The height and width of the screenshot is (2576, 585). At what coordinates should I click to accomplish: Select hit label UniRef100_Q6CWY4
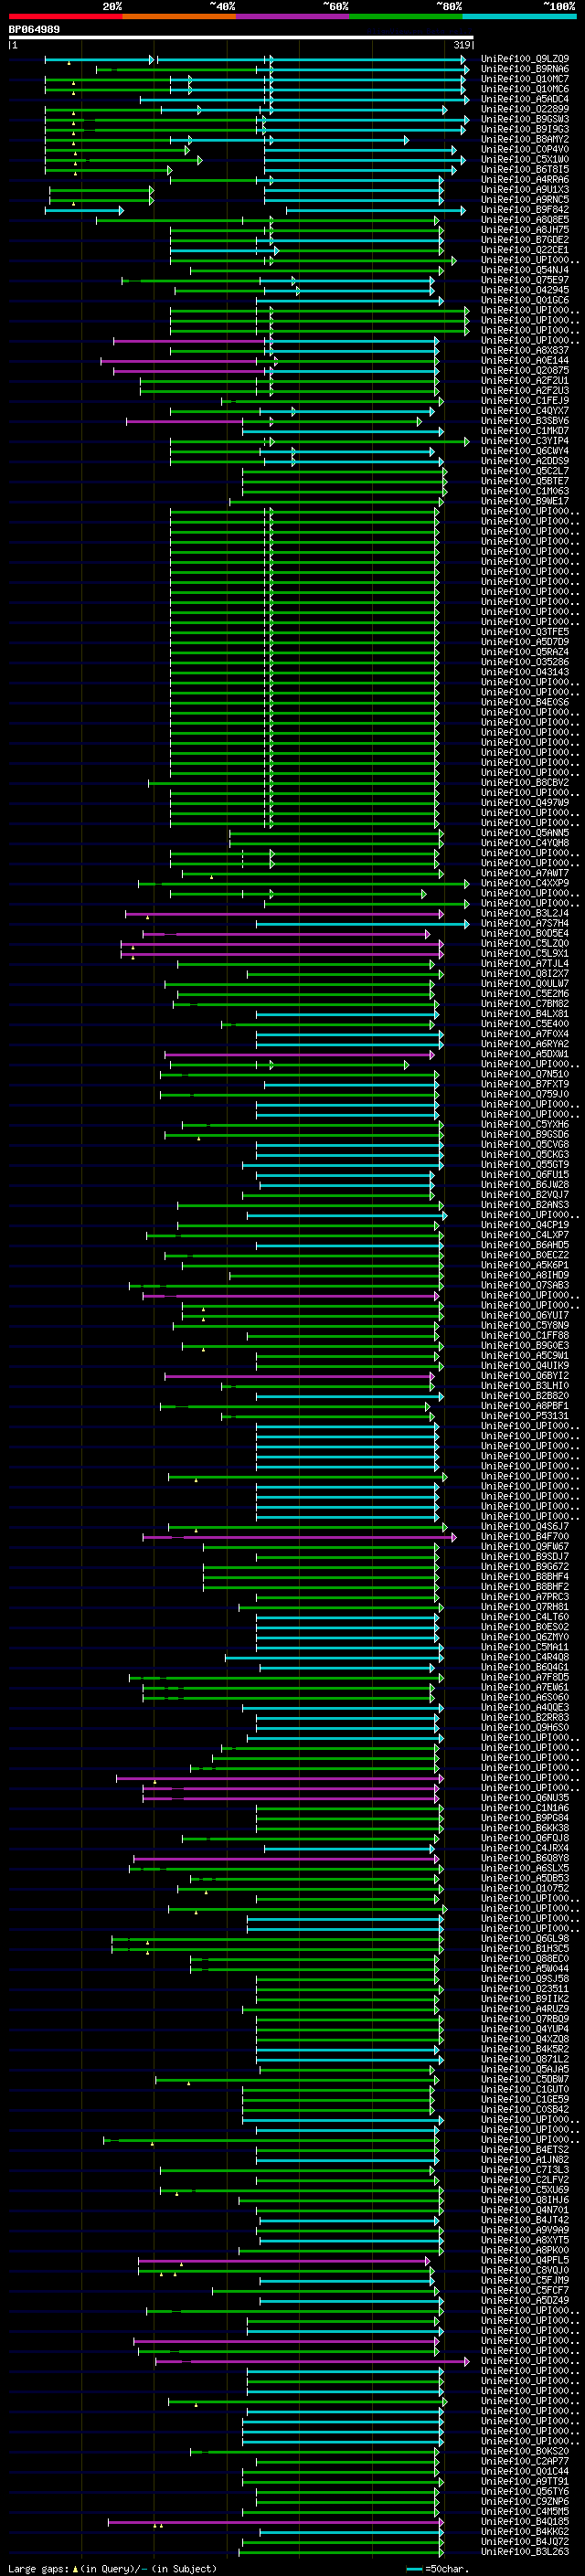(525, 450)
